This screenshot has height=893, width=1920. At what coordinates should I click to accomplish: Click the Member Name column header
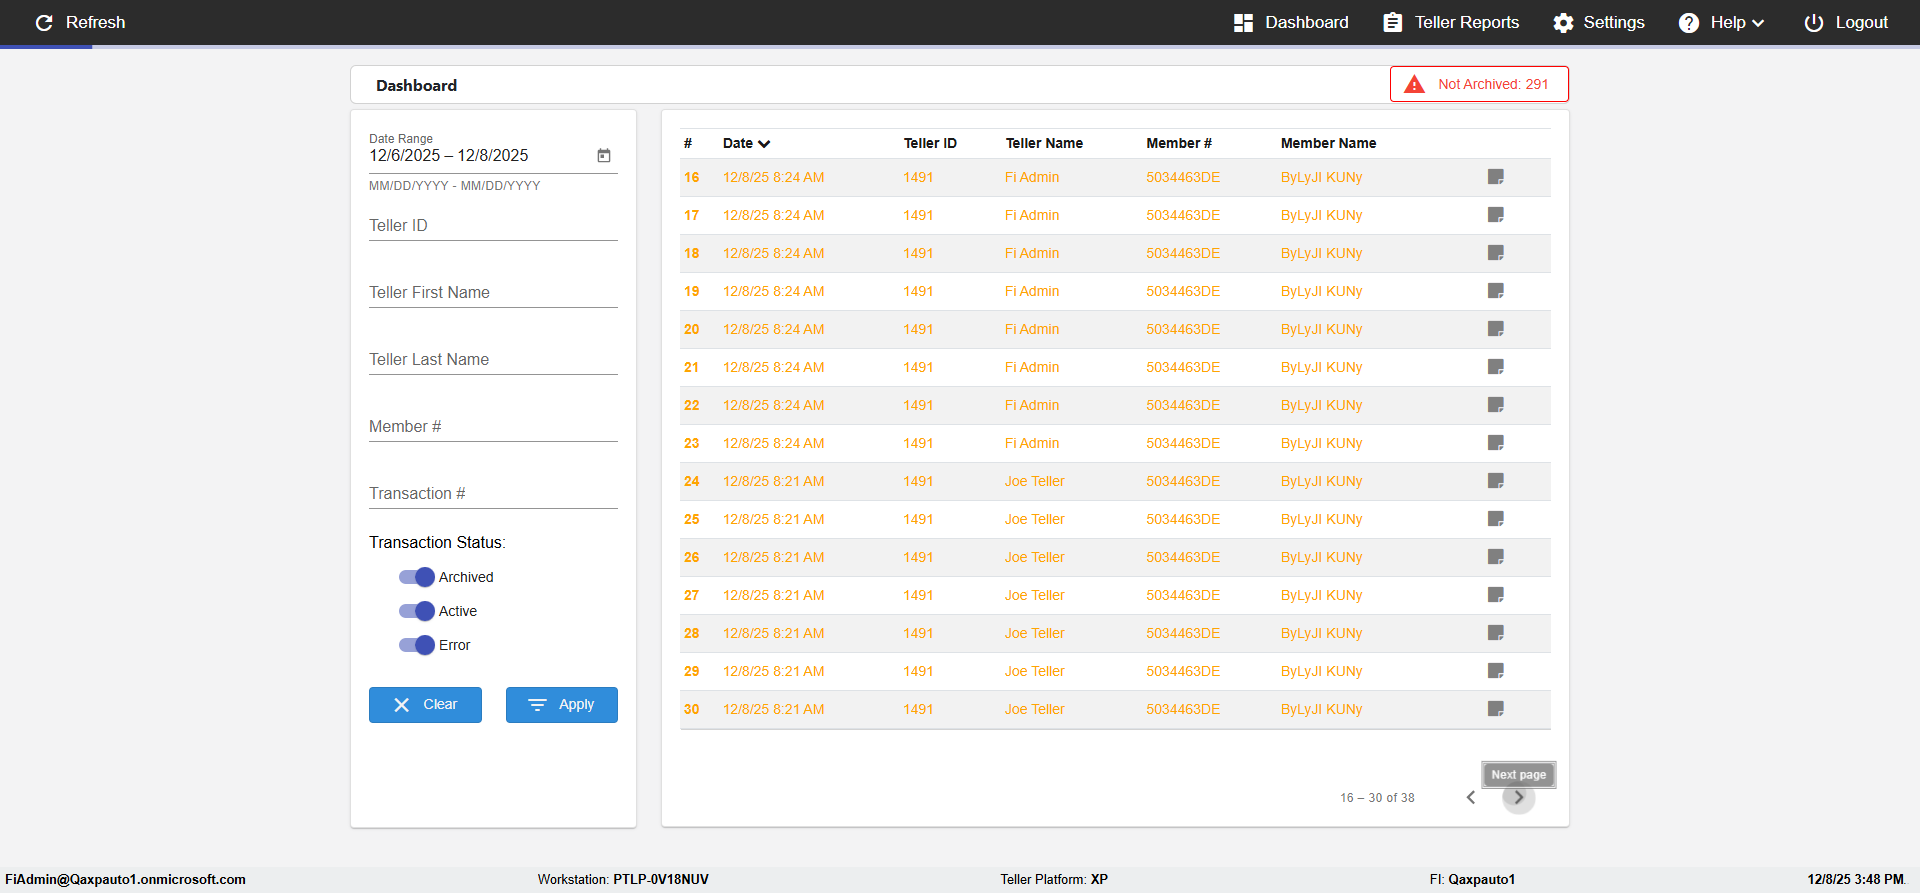(x=1328, y=143)
